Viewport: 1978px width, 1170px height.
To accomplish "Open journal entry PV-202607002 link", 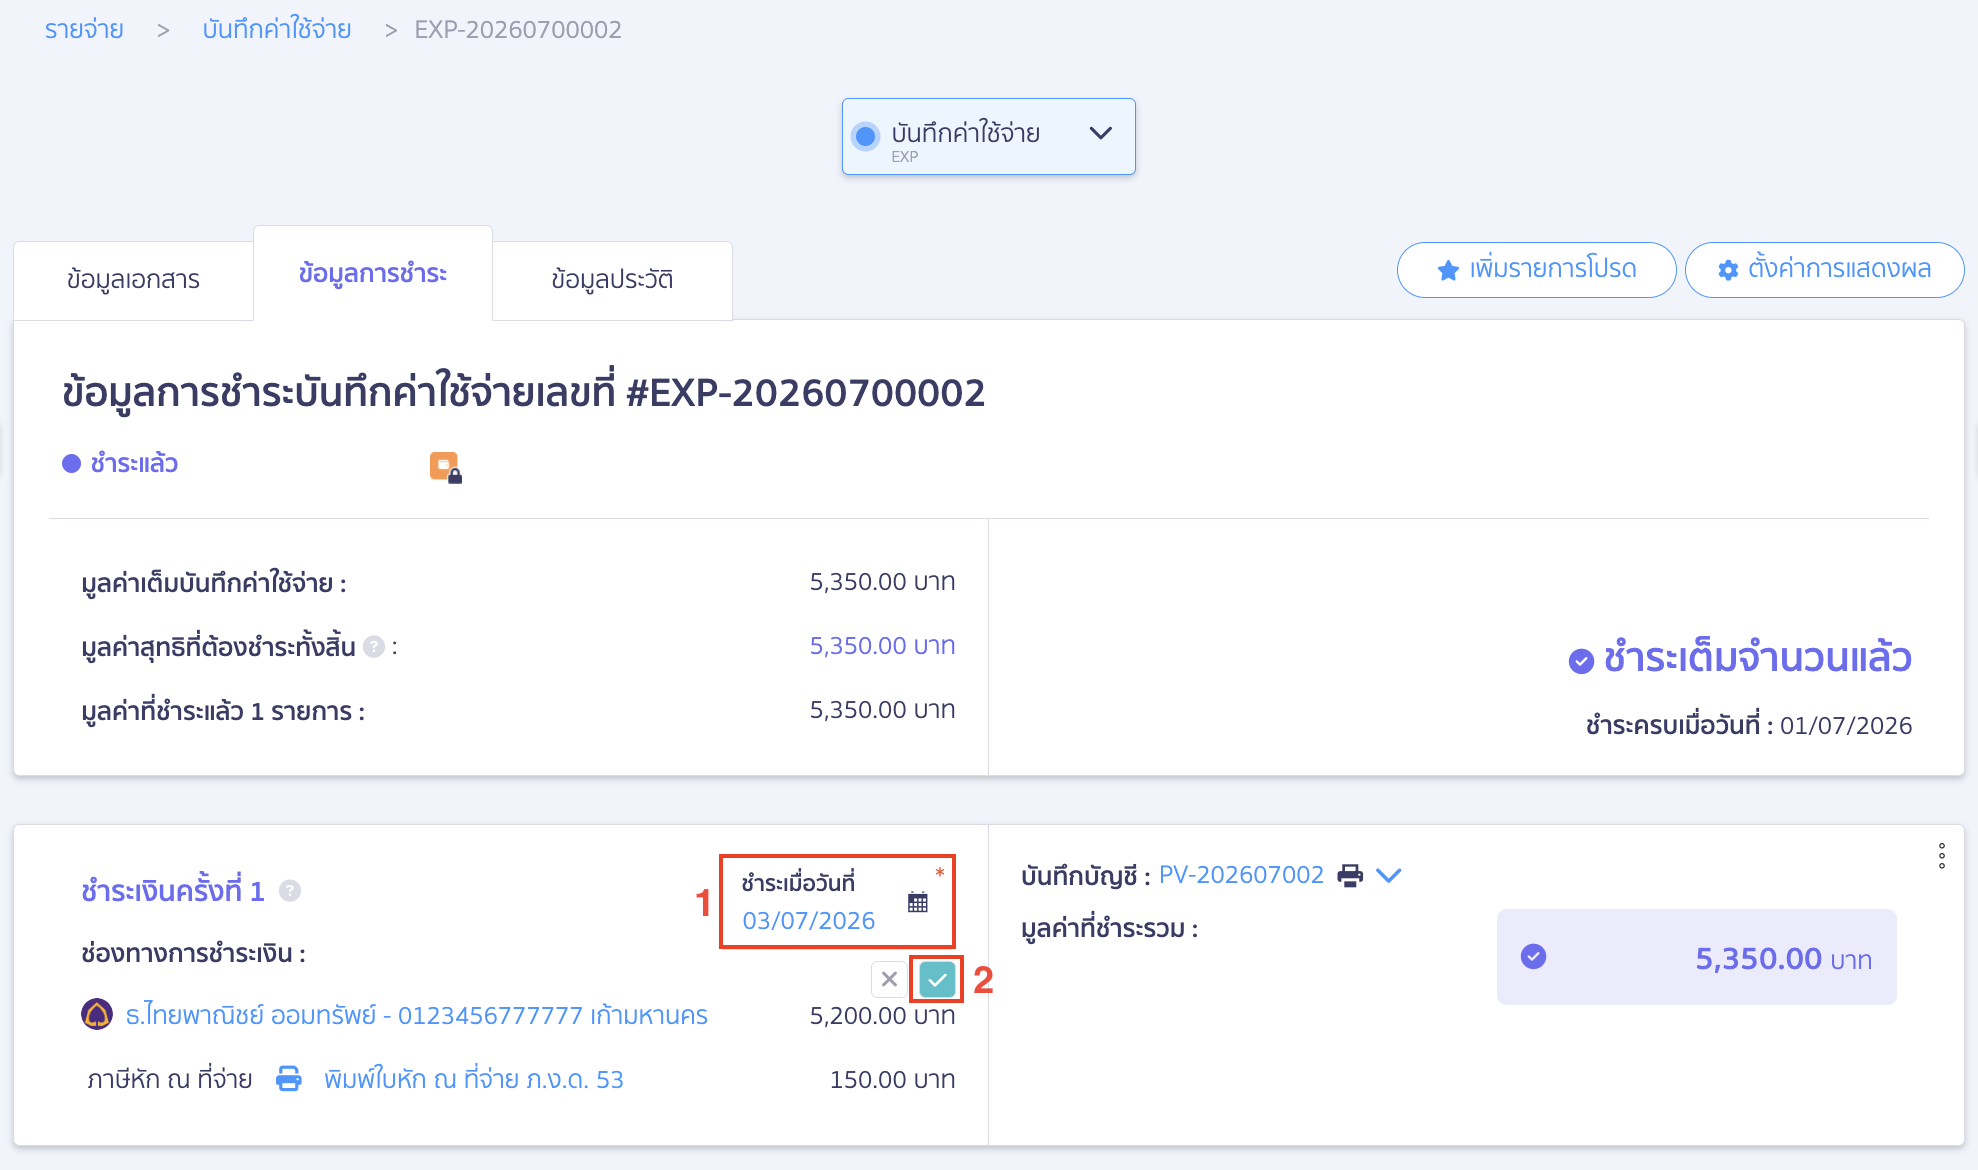I will click(1241, 875).
